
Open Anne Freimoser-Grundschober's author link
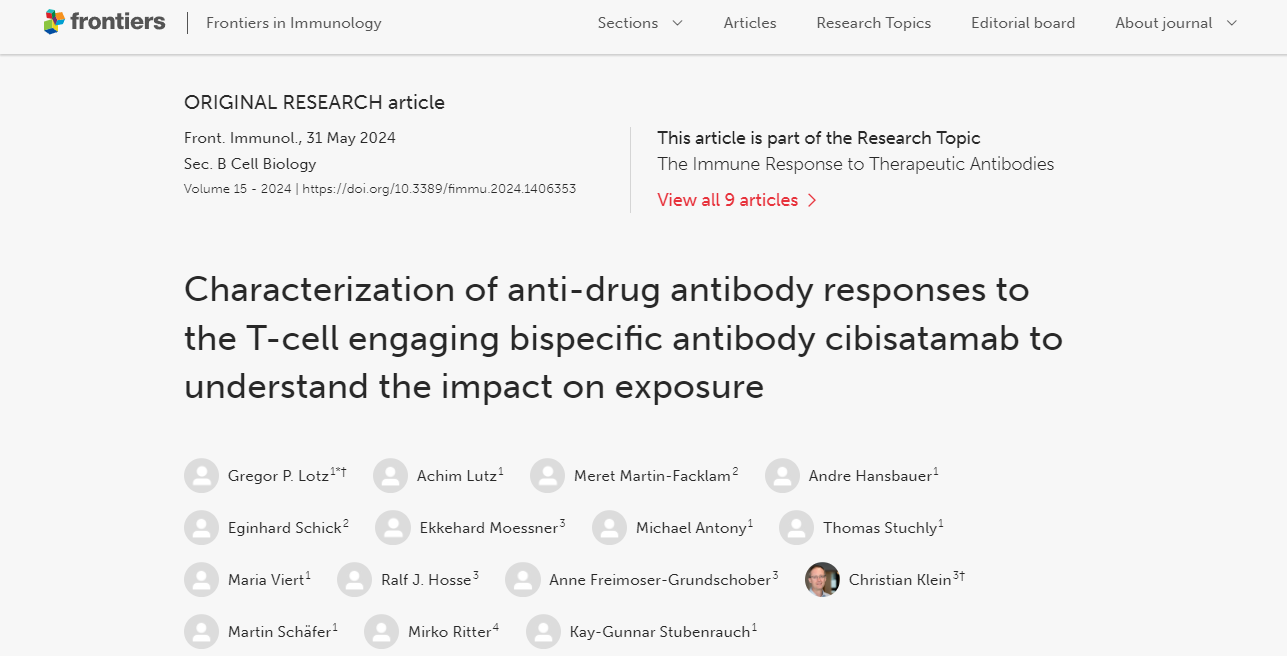(x=660, y=580)
